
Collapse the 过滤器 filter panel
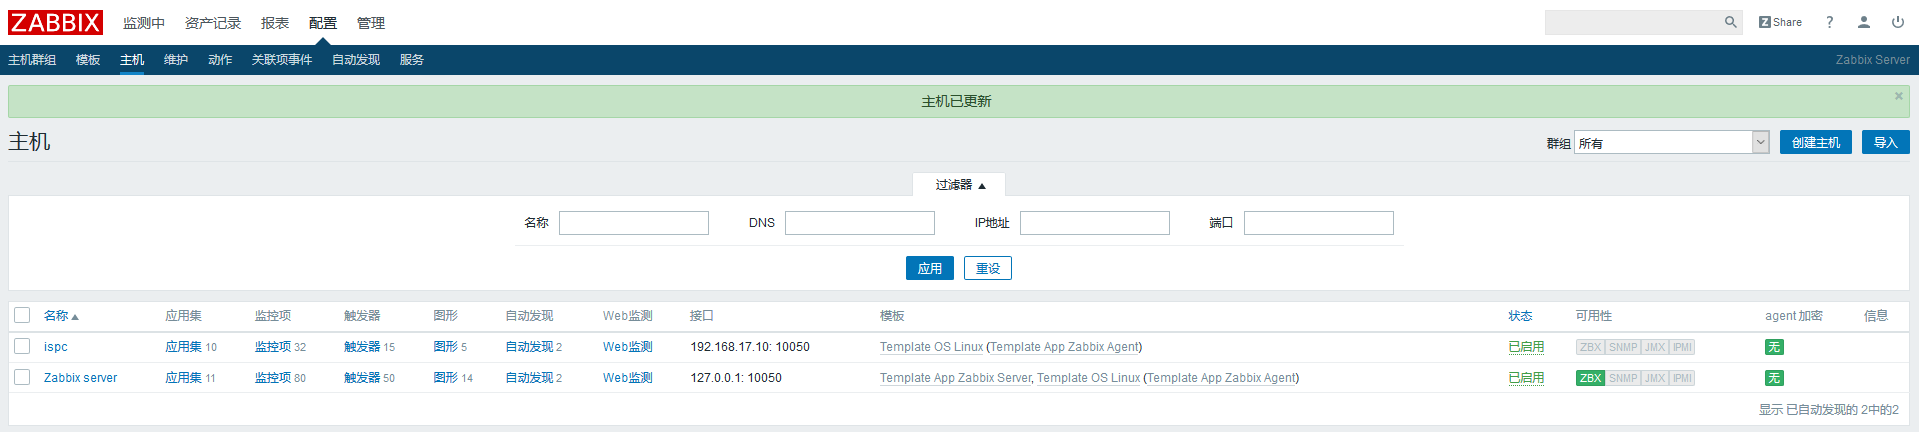point(960,185)
